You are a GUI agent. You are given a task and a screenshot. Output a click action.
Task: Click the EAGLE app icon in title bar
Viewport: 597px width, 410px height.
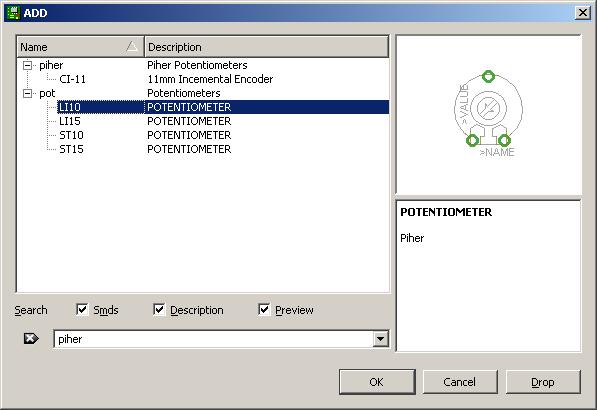click(x=13, y=13)
